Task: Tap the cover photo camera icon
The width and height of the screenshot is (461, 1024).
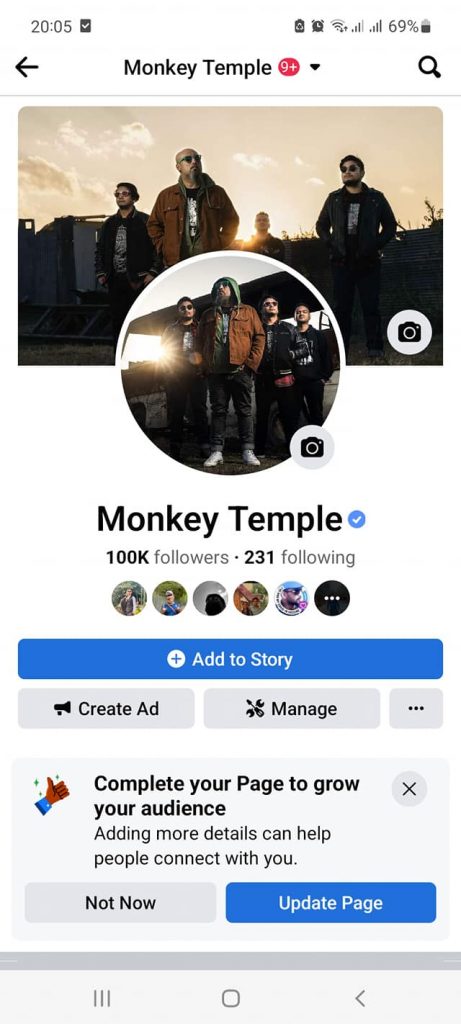Action: (x=409, y=332)
